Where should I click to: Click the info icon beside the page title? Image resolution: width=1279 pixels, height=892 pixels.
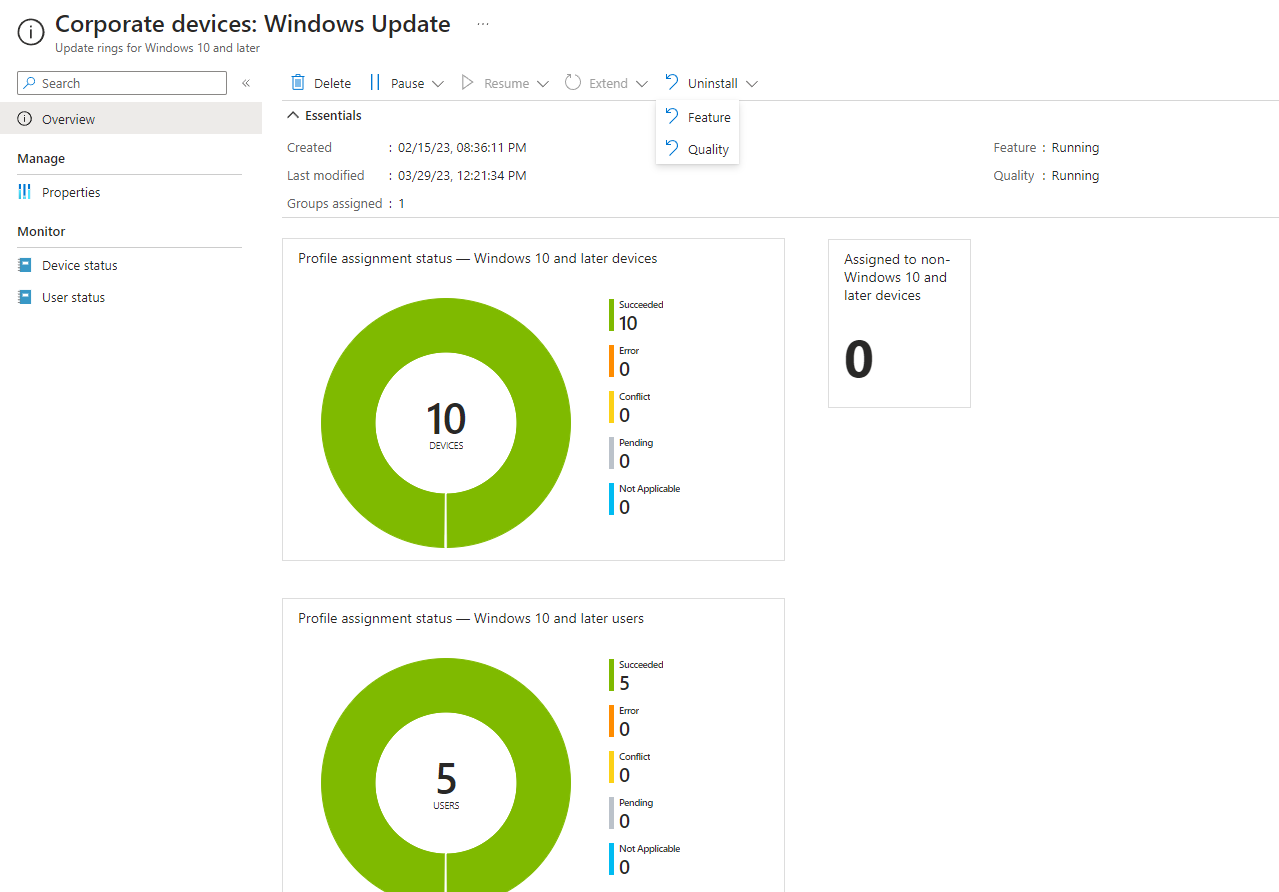pyautogui.click(x=31, y=32)
